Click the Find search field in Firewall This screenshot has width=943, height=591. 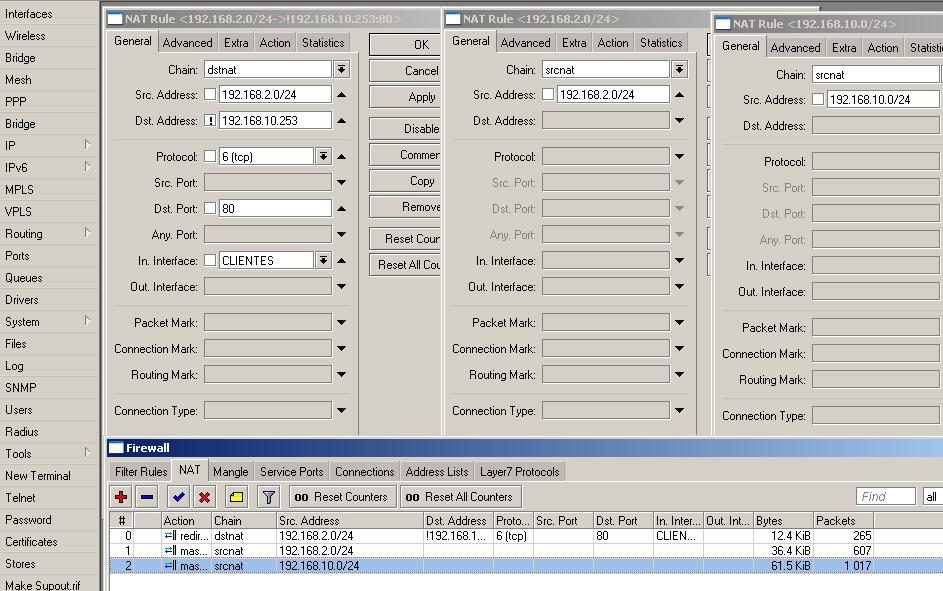tap(885, 497)
